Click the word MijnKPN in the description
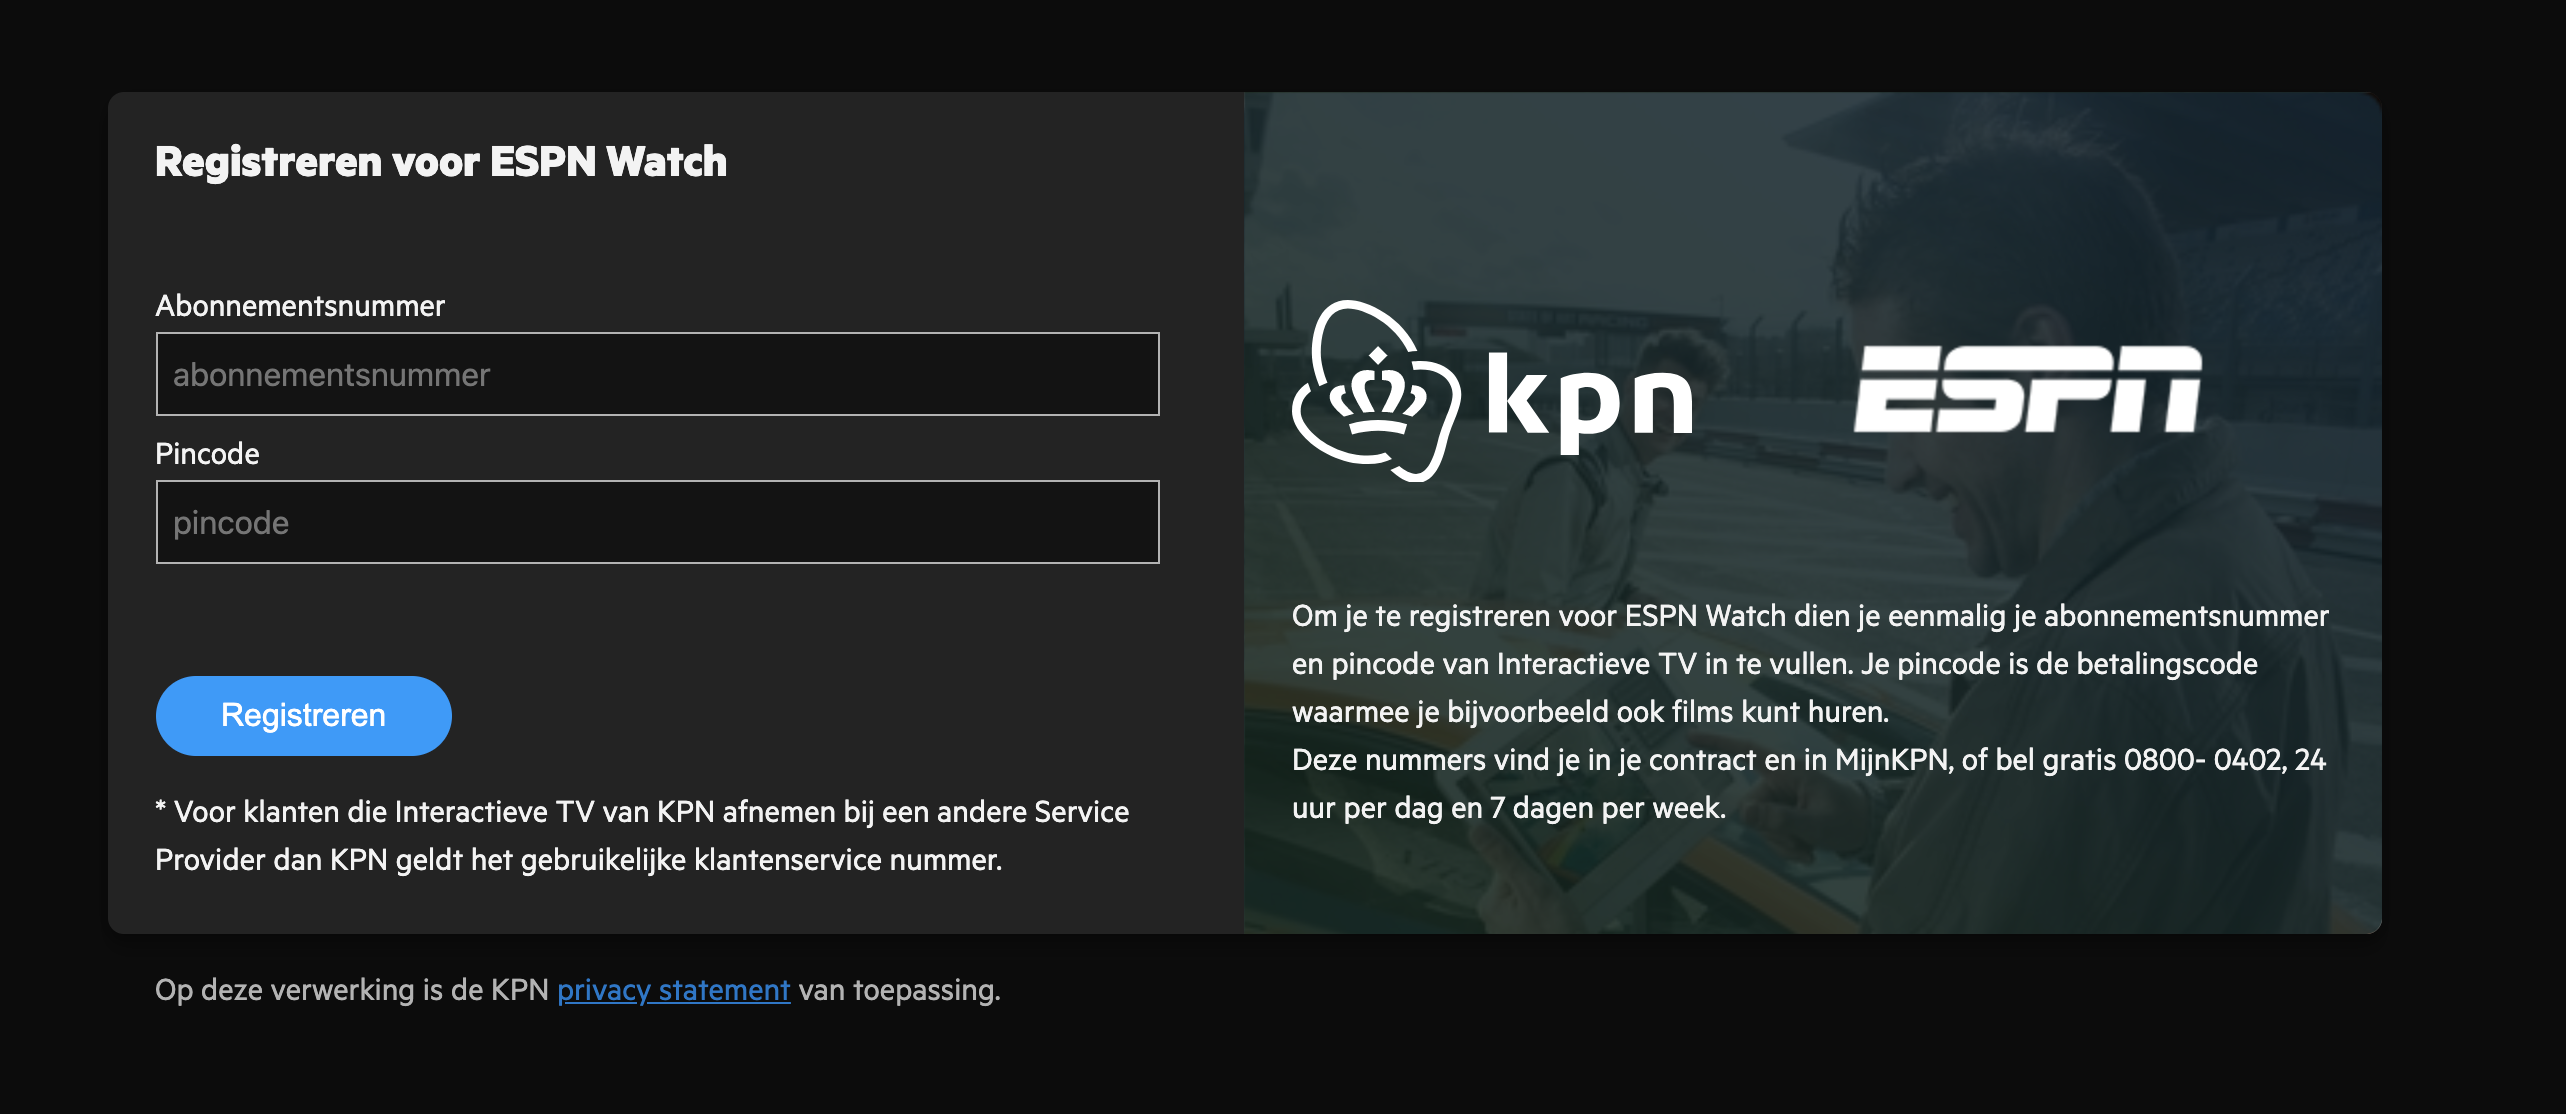The width and height of the screenshot is (2566, 1114). 1892,760
